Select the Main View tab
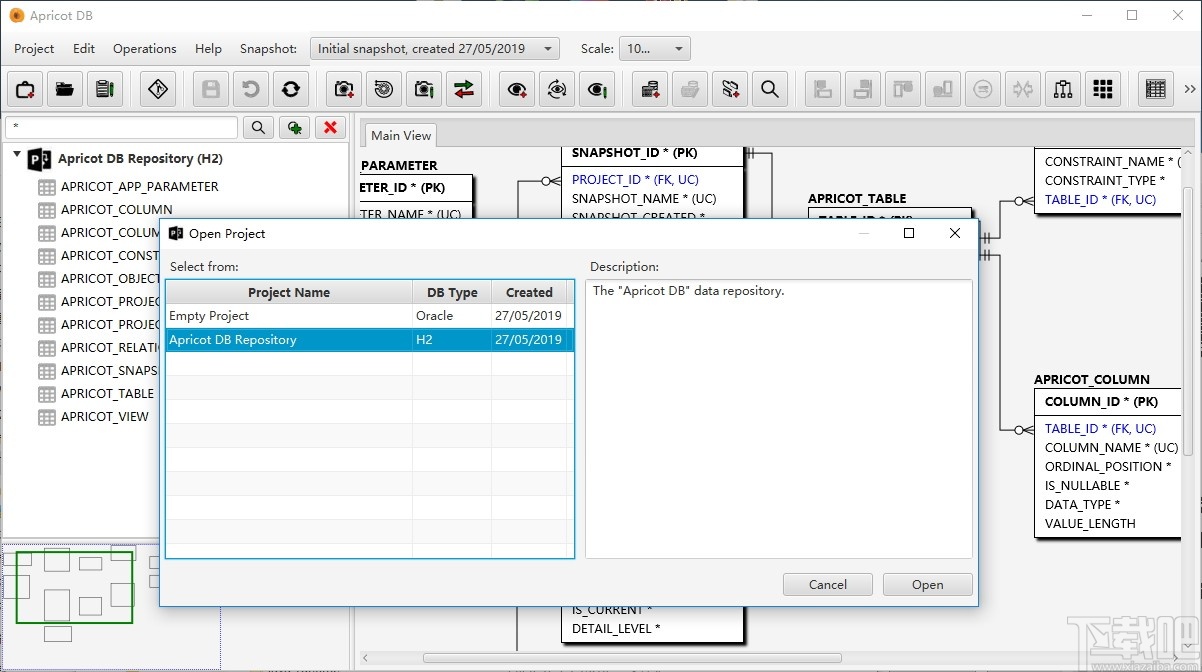Image resolution: width=1202 pixels, height=672 pixels. click(401, 135)
